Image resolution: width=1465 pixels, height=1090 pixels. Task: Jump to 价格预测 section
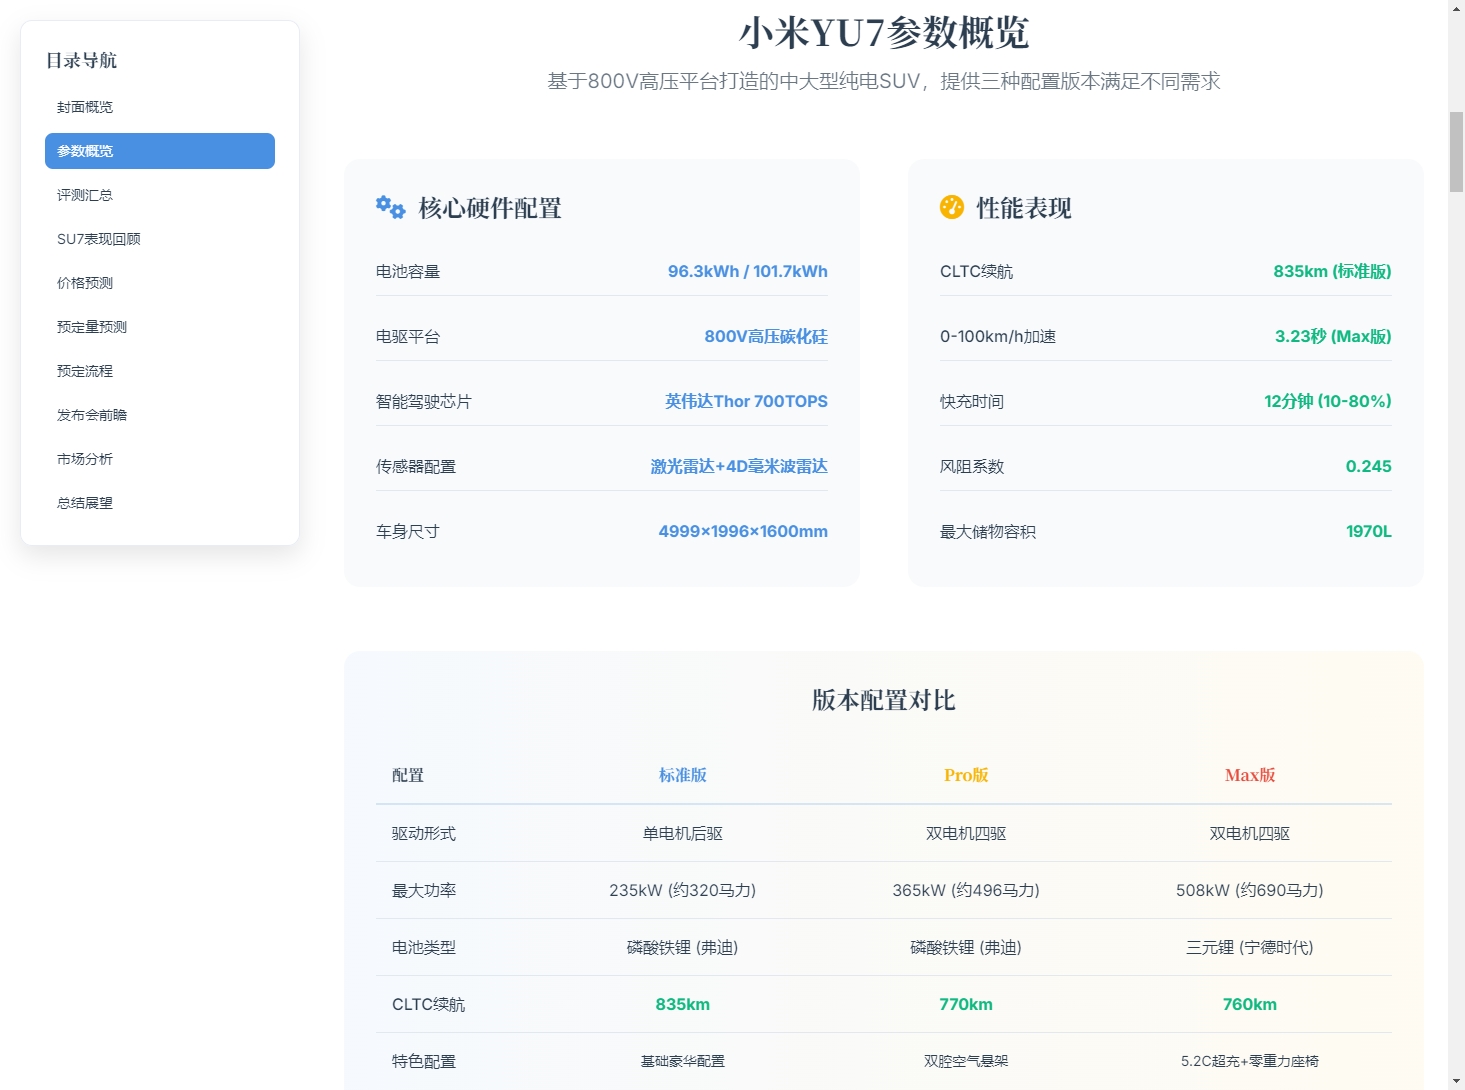coord(160,283)
